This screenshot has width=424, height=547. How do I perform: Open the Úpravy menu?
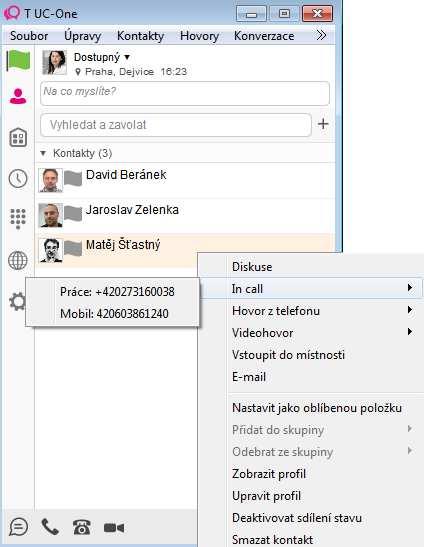(83, 36)
